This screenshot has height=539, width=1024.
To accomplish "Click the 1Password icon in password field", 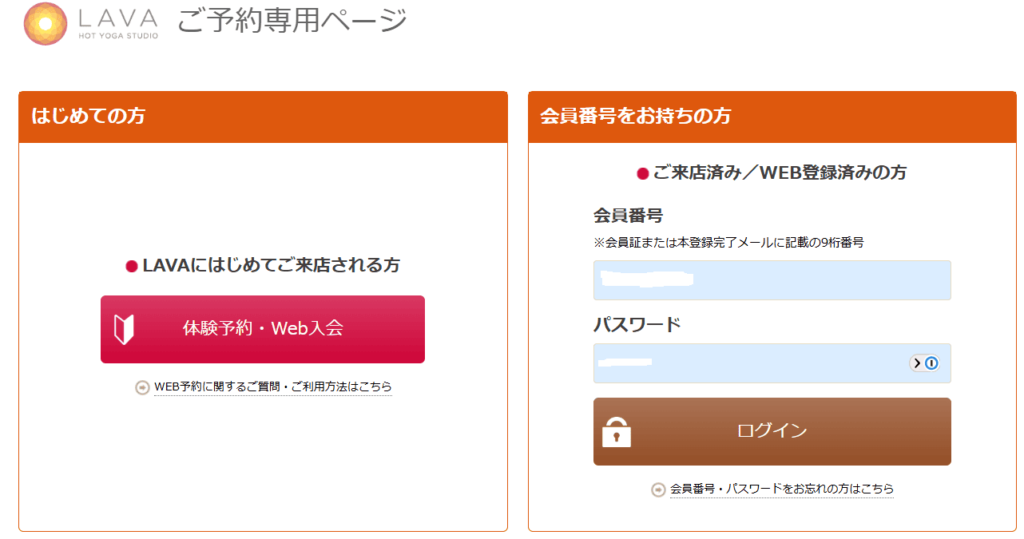I will (932, 363).
